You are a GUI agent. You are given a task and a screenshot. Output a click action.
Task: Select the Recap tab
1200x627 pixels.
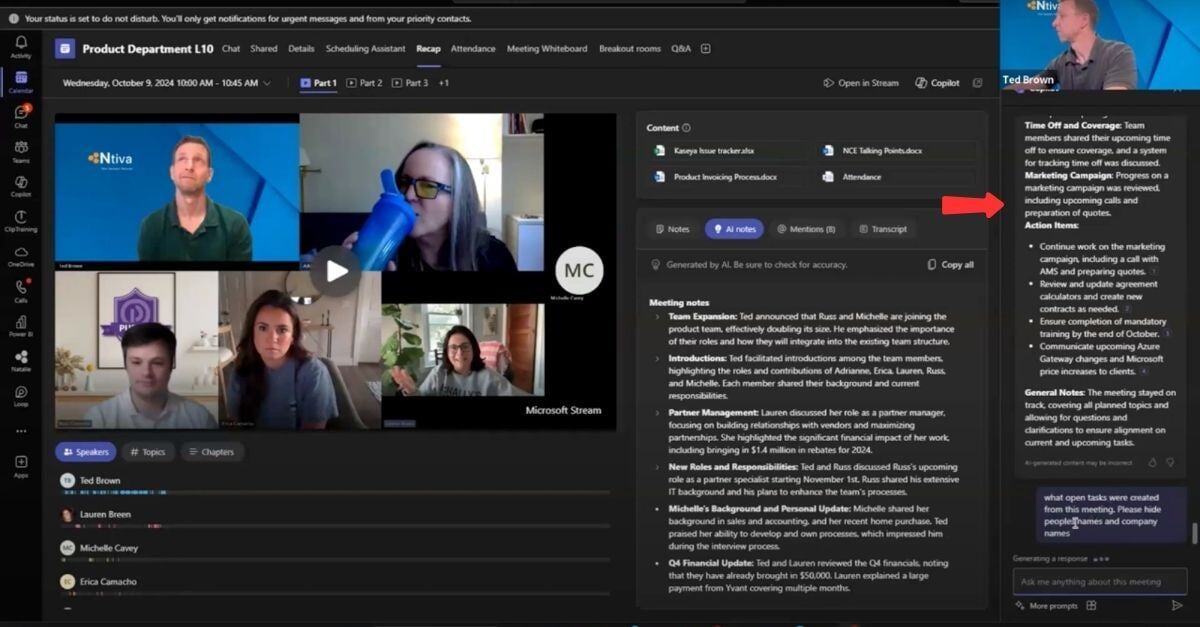428,48
